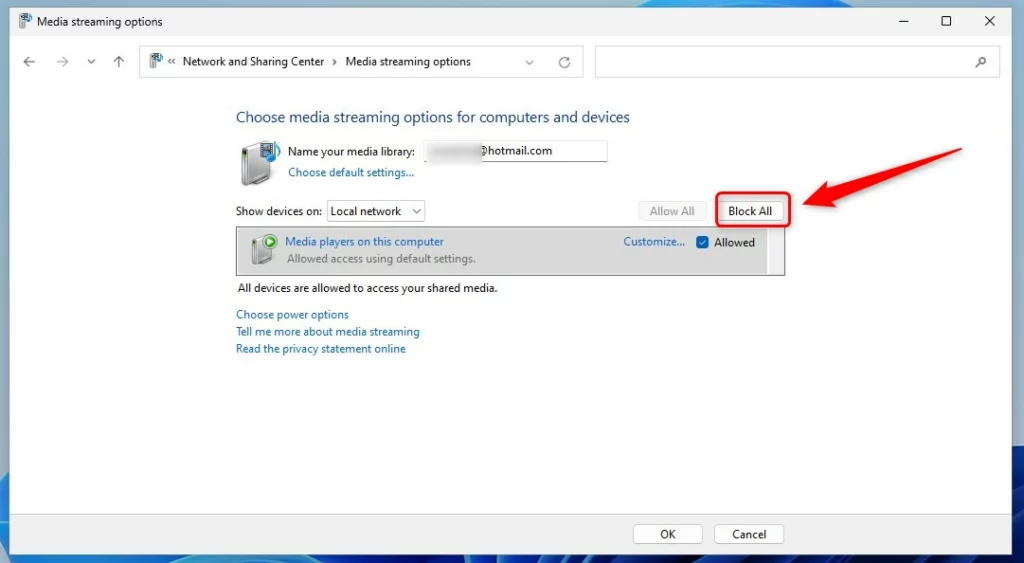Go back using the back arrow
The image size is (1024, 563).
(x=29, y=62)
